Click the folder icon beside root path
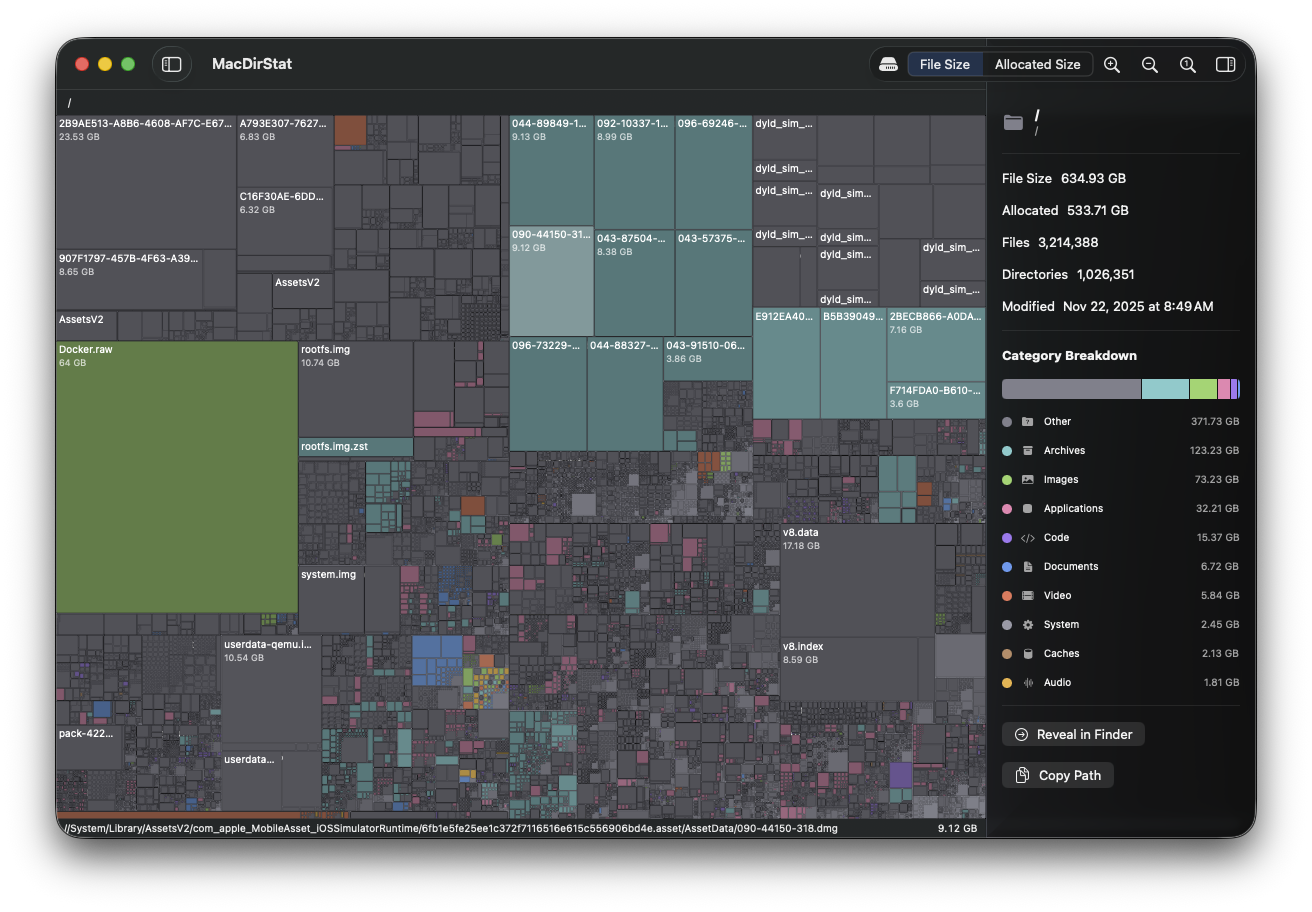This screenshot has width=1312, height=912. pyautogui.click(x=1014, y=122)
